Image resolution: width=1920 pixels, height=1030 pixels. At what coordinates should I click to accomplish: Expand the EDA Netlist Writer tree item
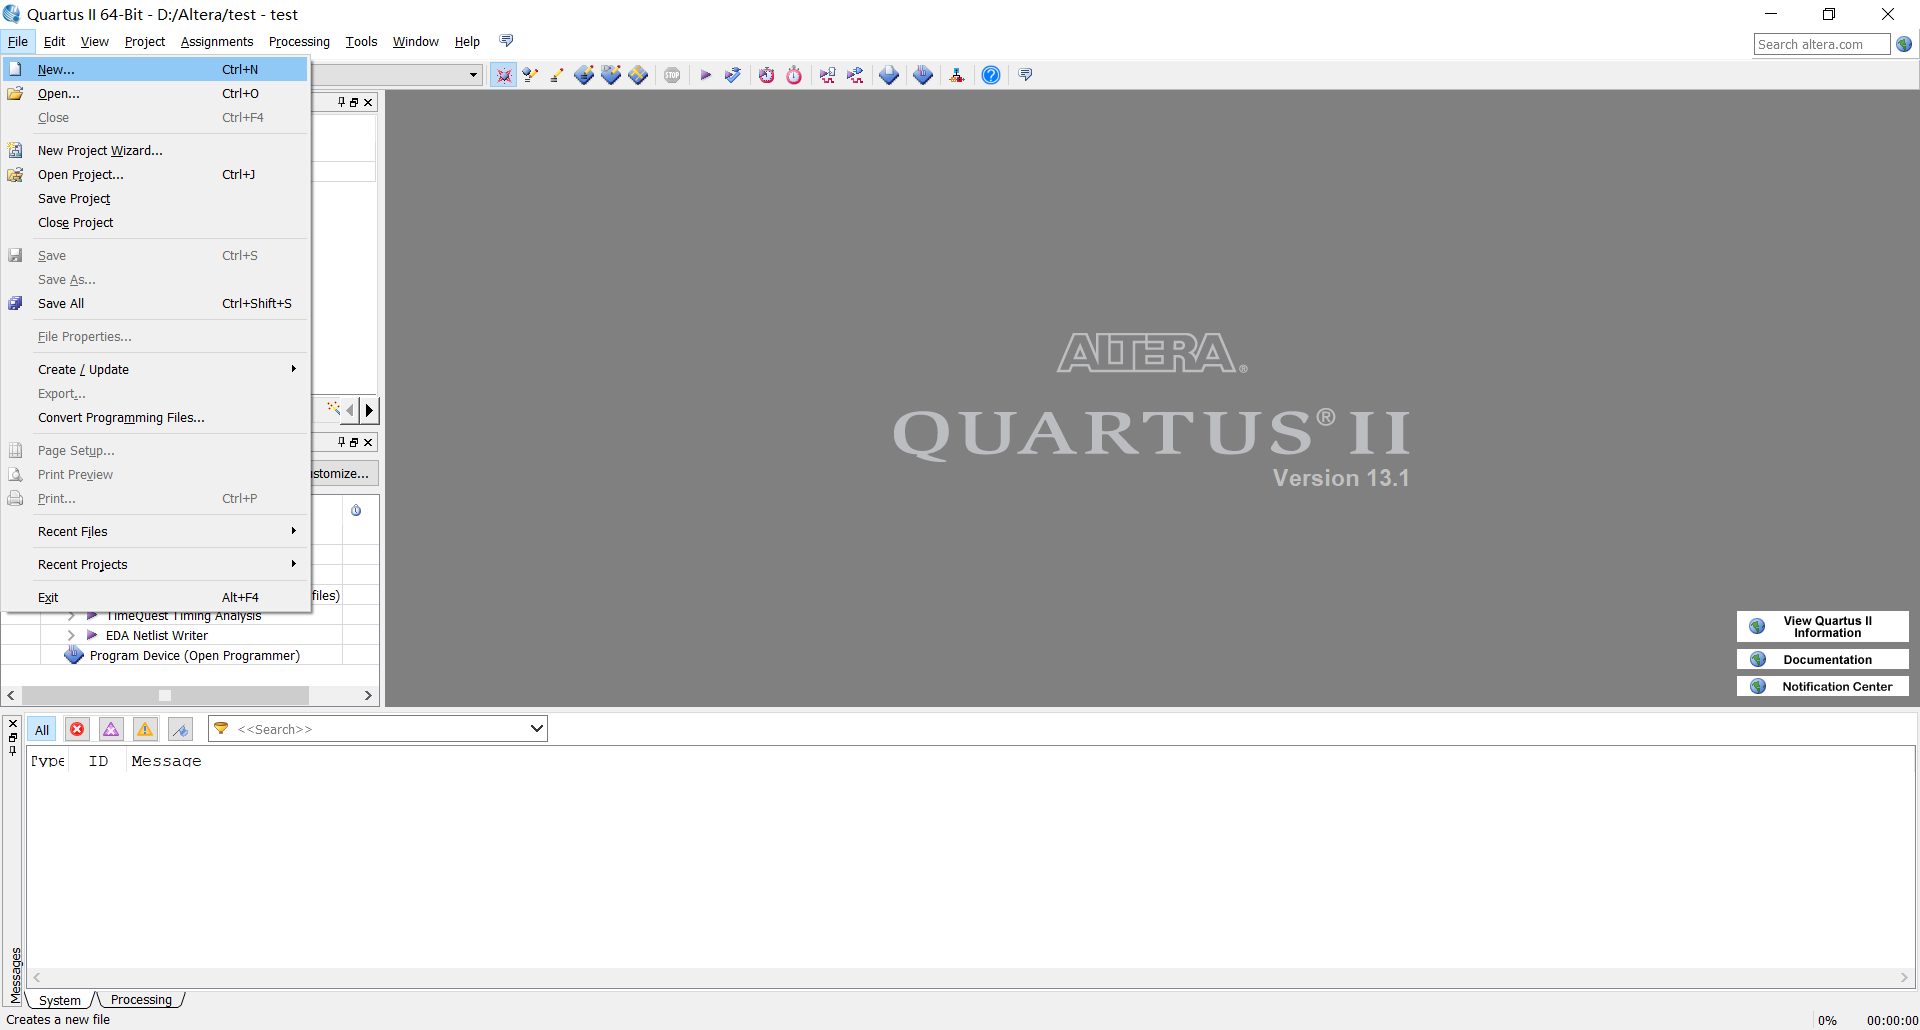[x=72, y=635]
